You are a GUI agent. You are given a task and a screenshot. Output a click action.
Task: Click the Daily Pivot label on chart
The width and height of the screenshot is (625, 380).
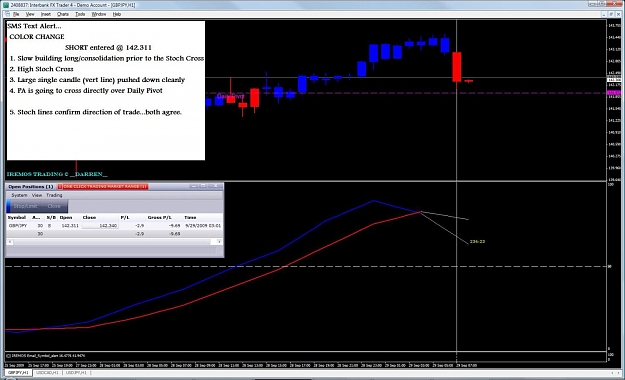[230, 96]
